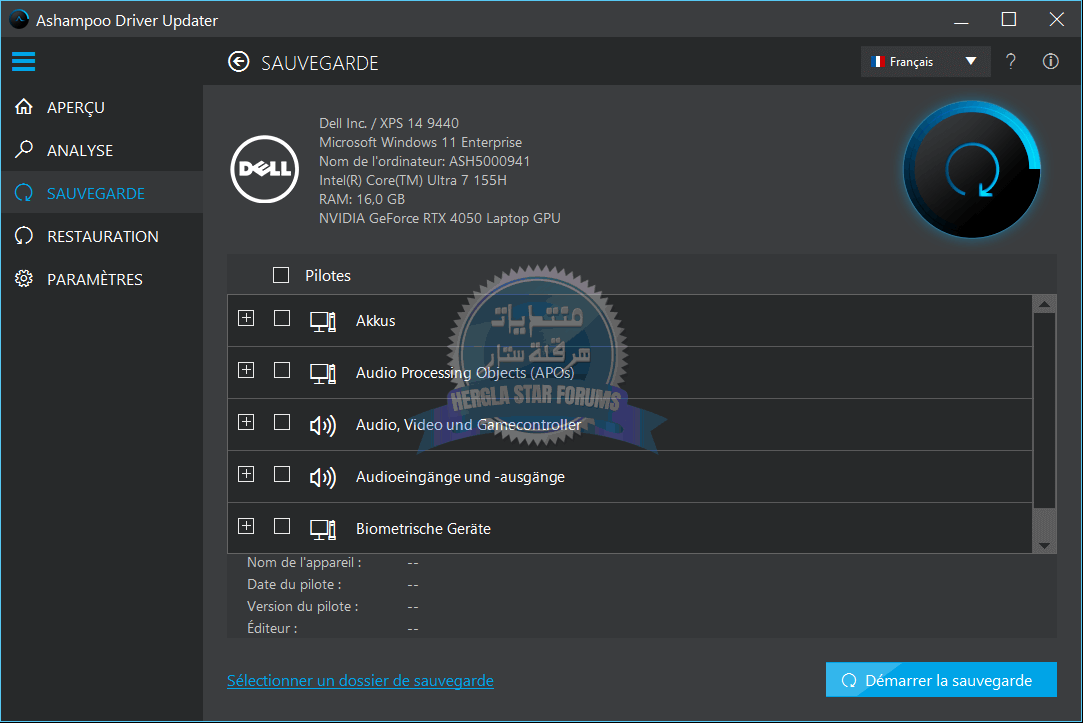Click the device icon next to Akkus
This screenshot has width=1083, height=723.
(322, 321)
